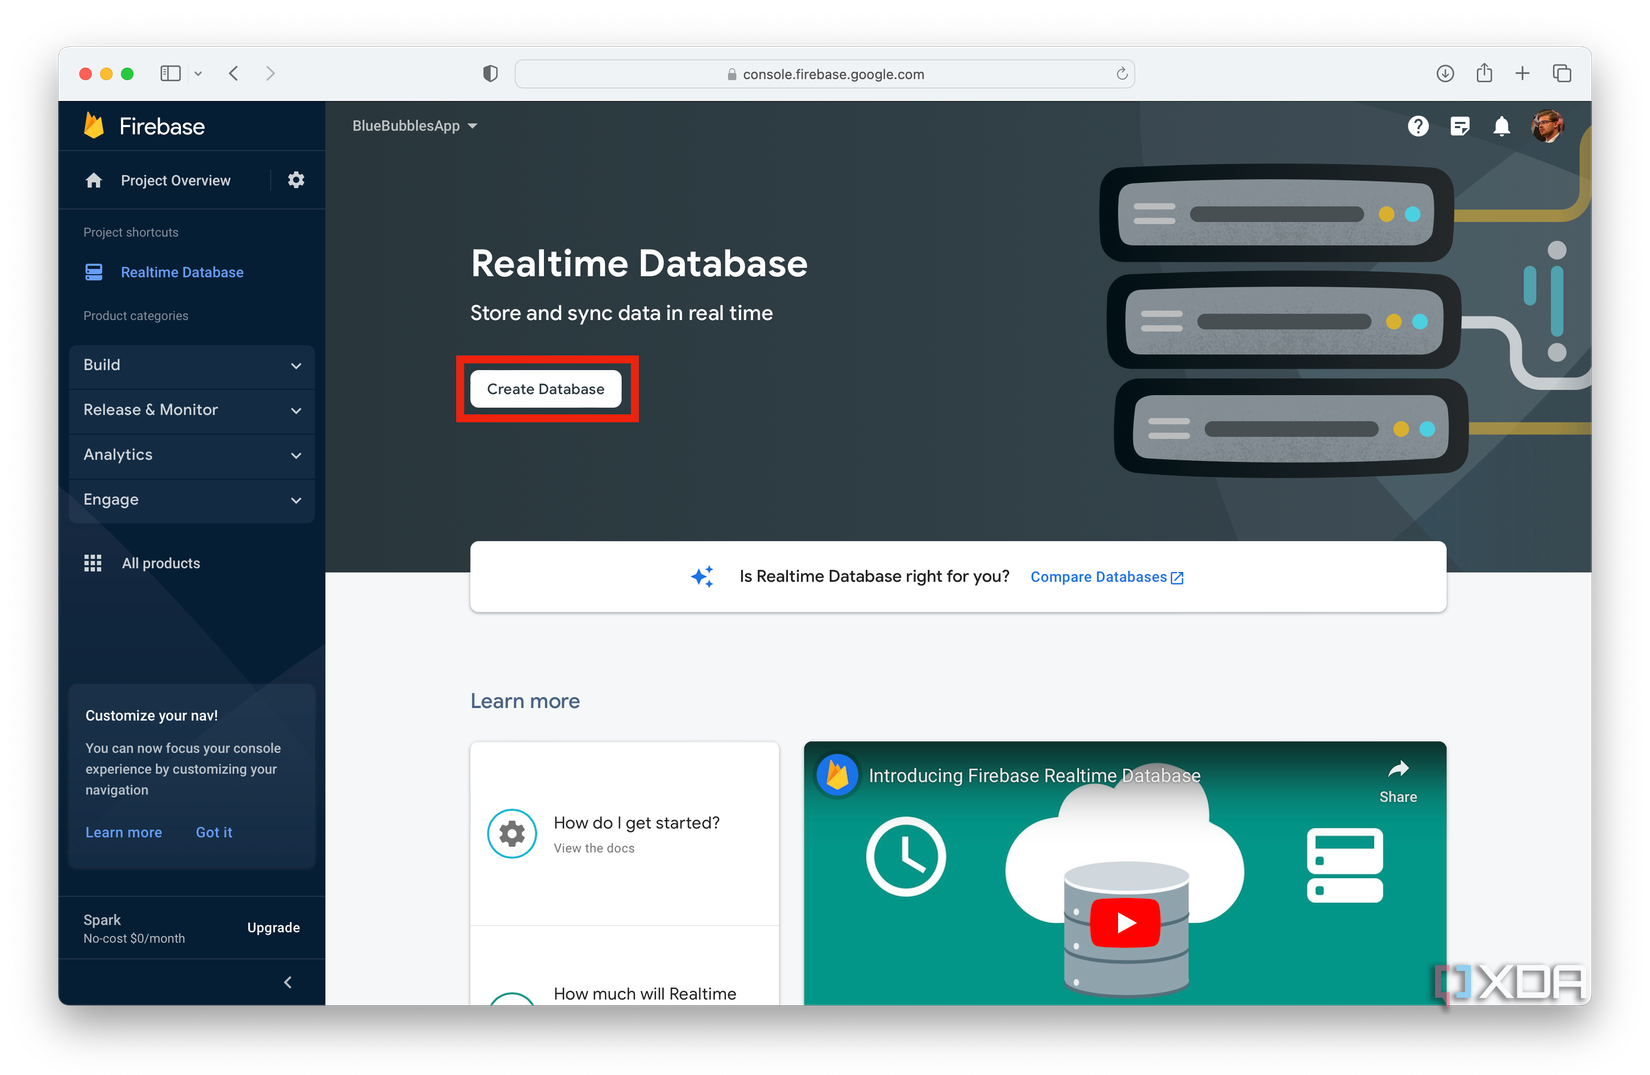Go to Project Overview
Image resolution: width=1650 pixels, height=1075 pixels.
pos(175,180)
